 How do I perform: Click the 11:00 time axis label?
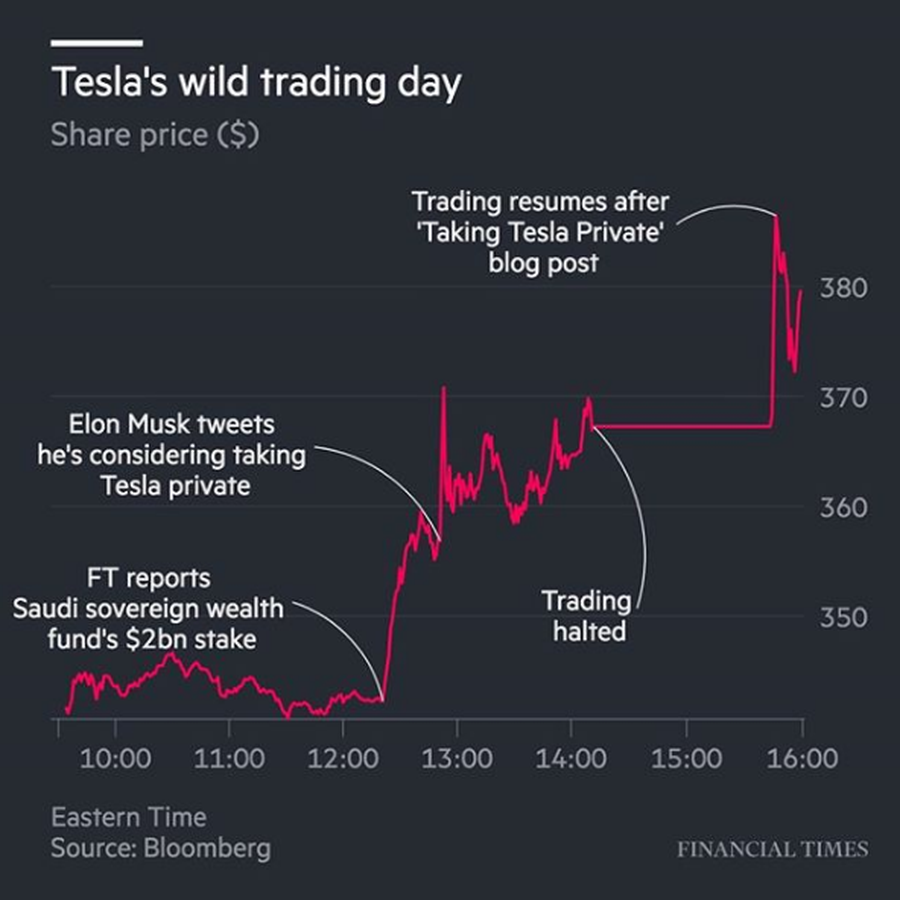(229, 758)
